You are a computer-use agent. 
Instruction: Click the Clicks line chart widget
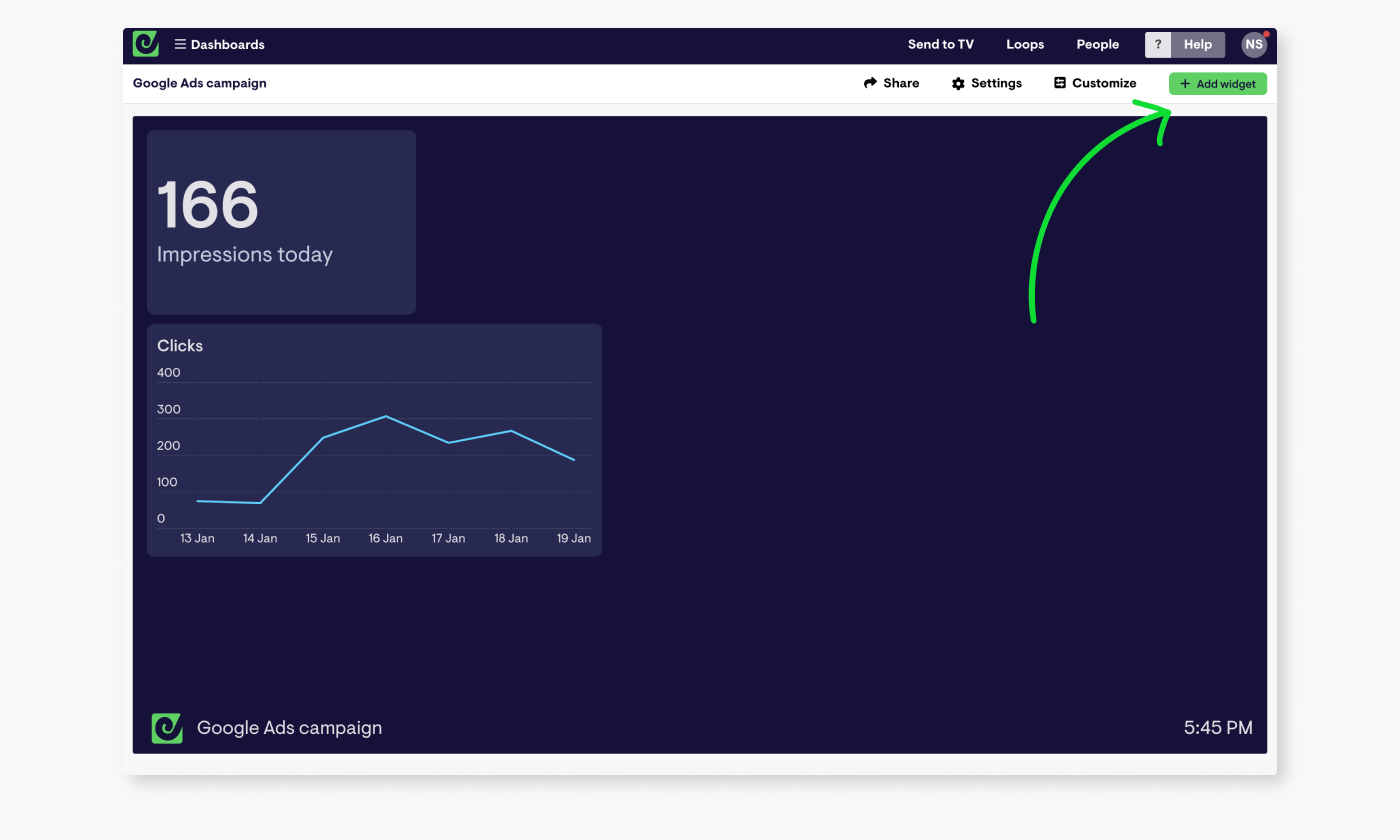(x=374, y=440)
